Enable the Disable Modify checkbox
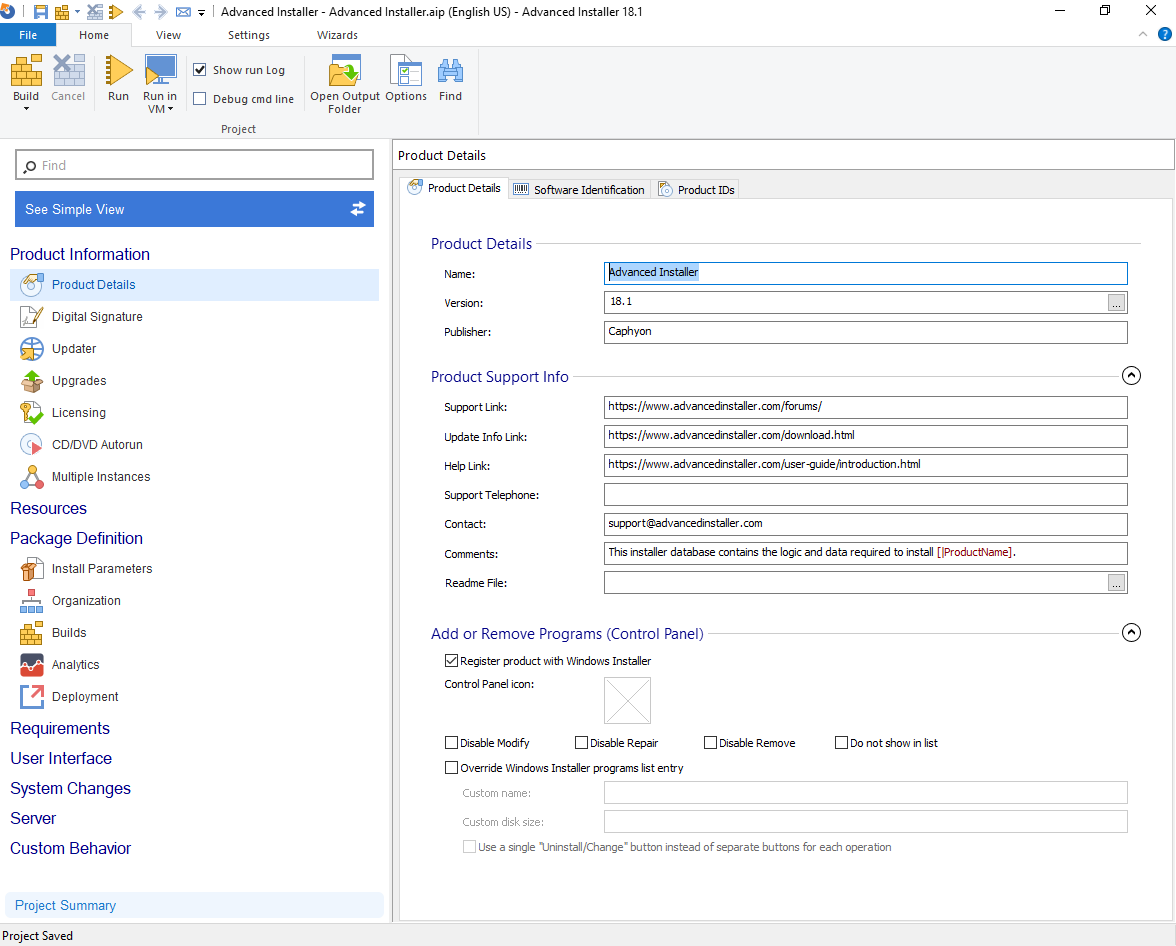Screen dimensions: 1176x946 [x=451, y=742]
